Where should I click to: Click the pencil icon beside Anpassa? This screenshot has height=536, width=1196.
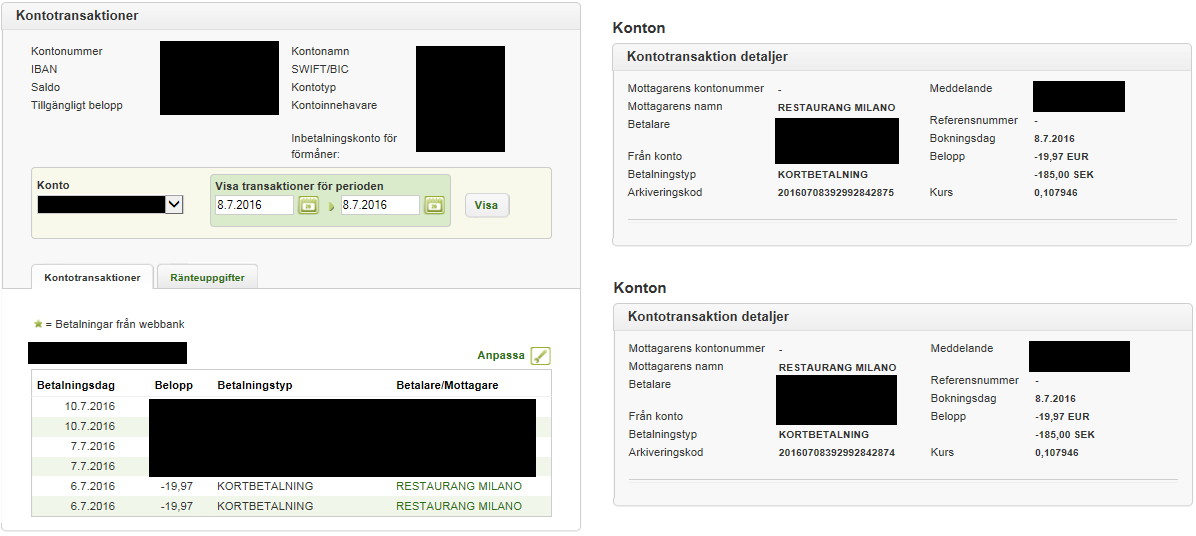tap(541, 356)
